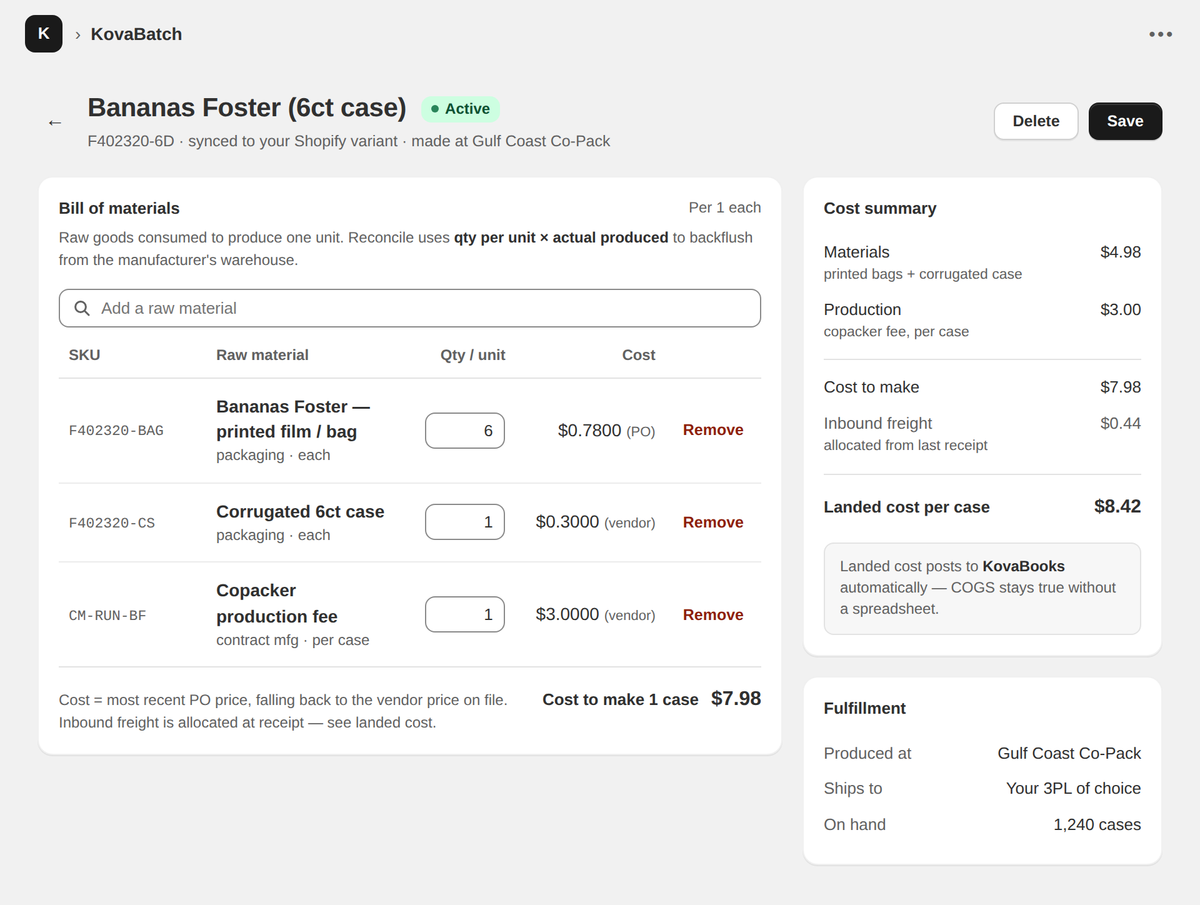Click the F402320-BAG SKU code
Screen dimensions: 1200x905
coord(116,431)
